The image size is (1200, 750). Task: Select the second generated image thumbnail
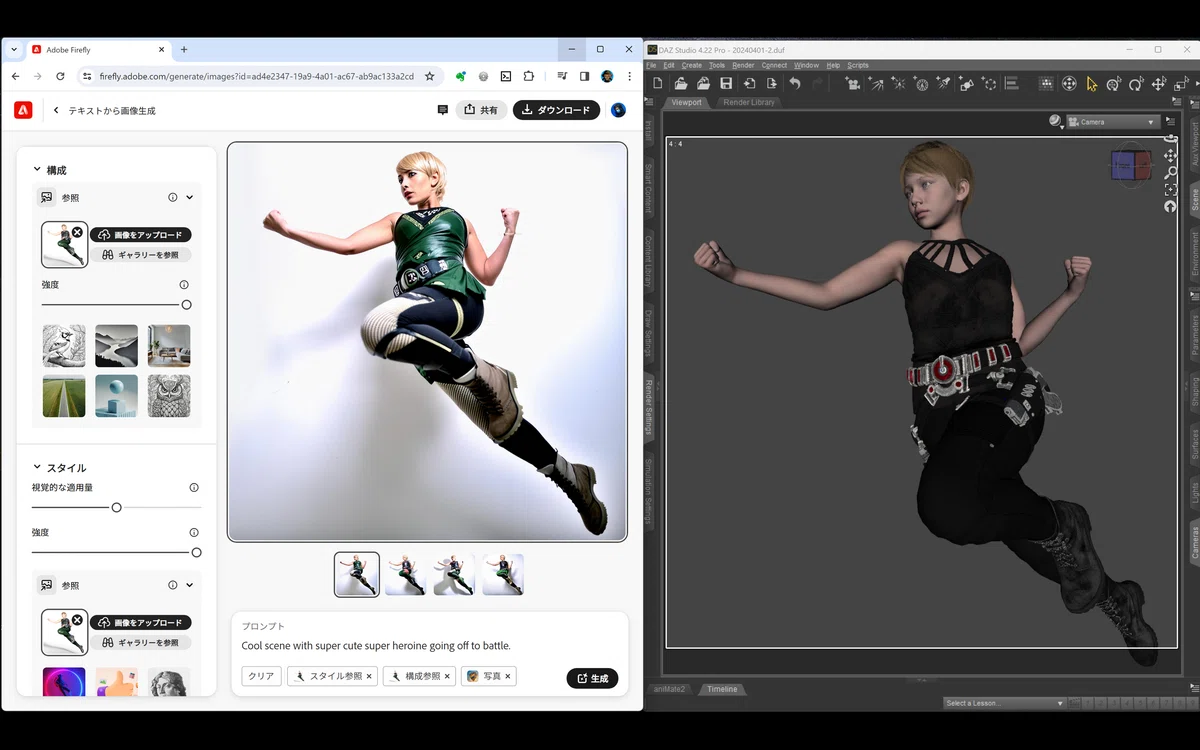[405, 574]
